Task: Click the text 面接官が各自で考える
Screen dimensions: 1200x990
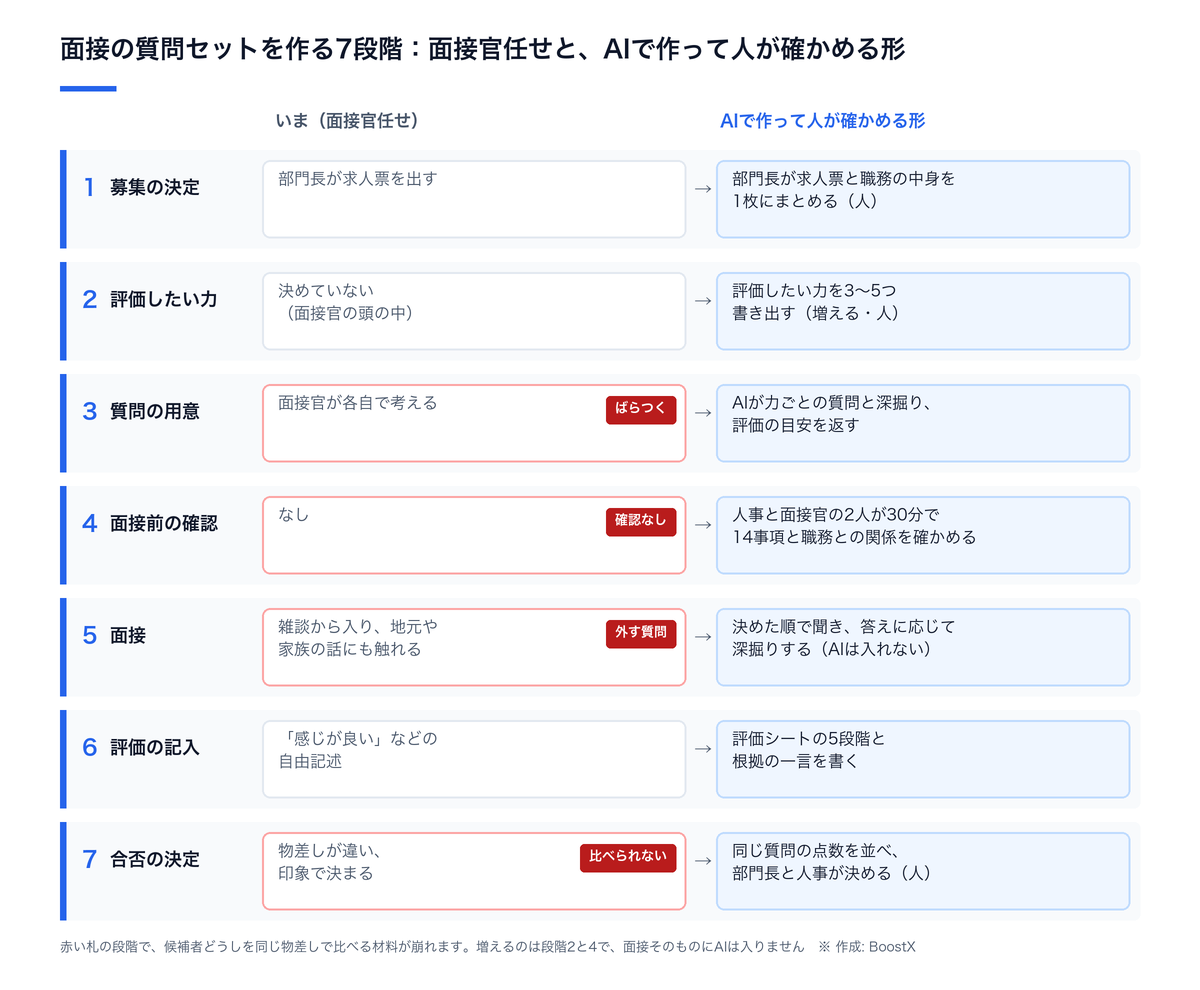Action: pos(358,404)
